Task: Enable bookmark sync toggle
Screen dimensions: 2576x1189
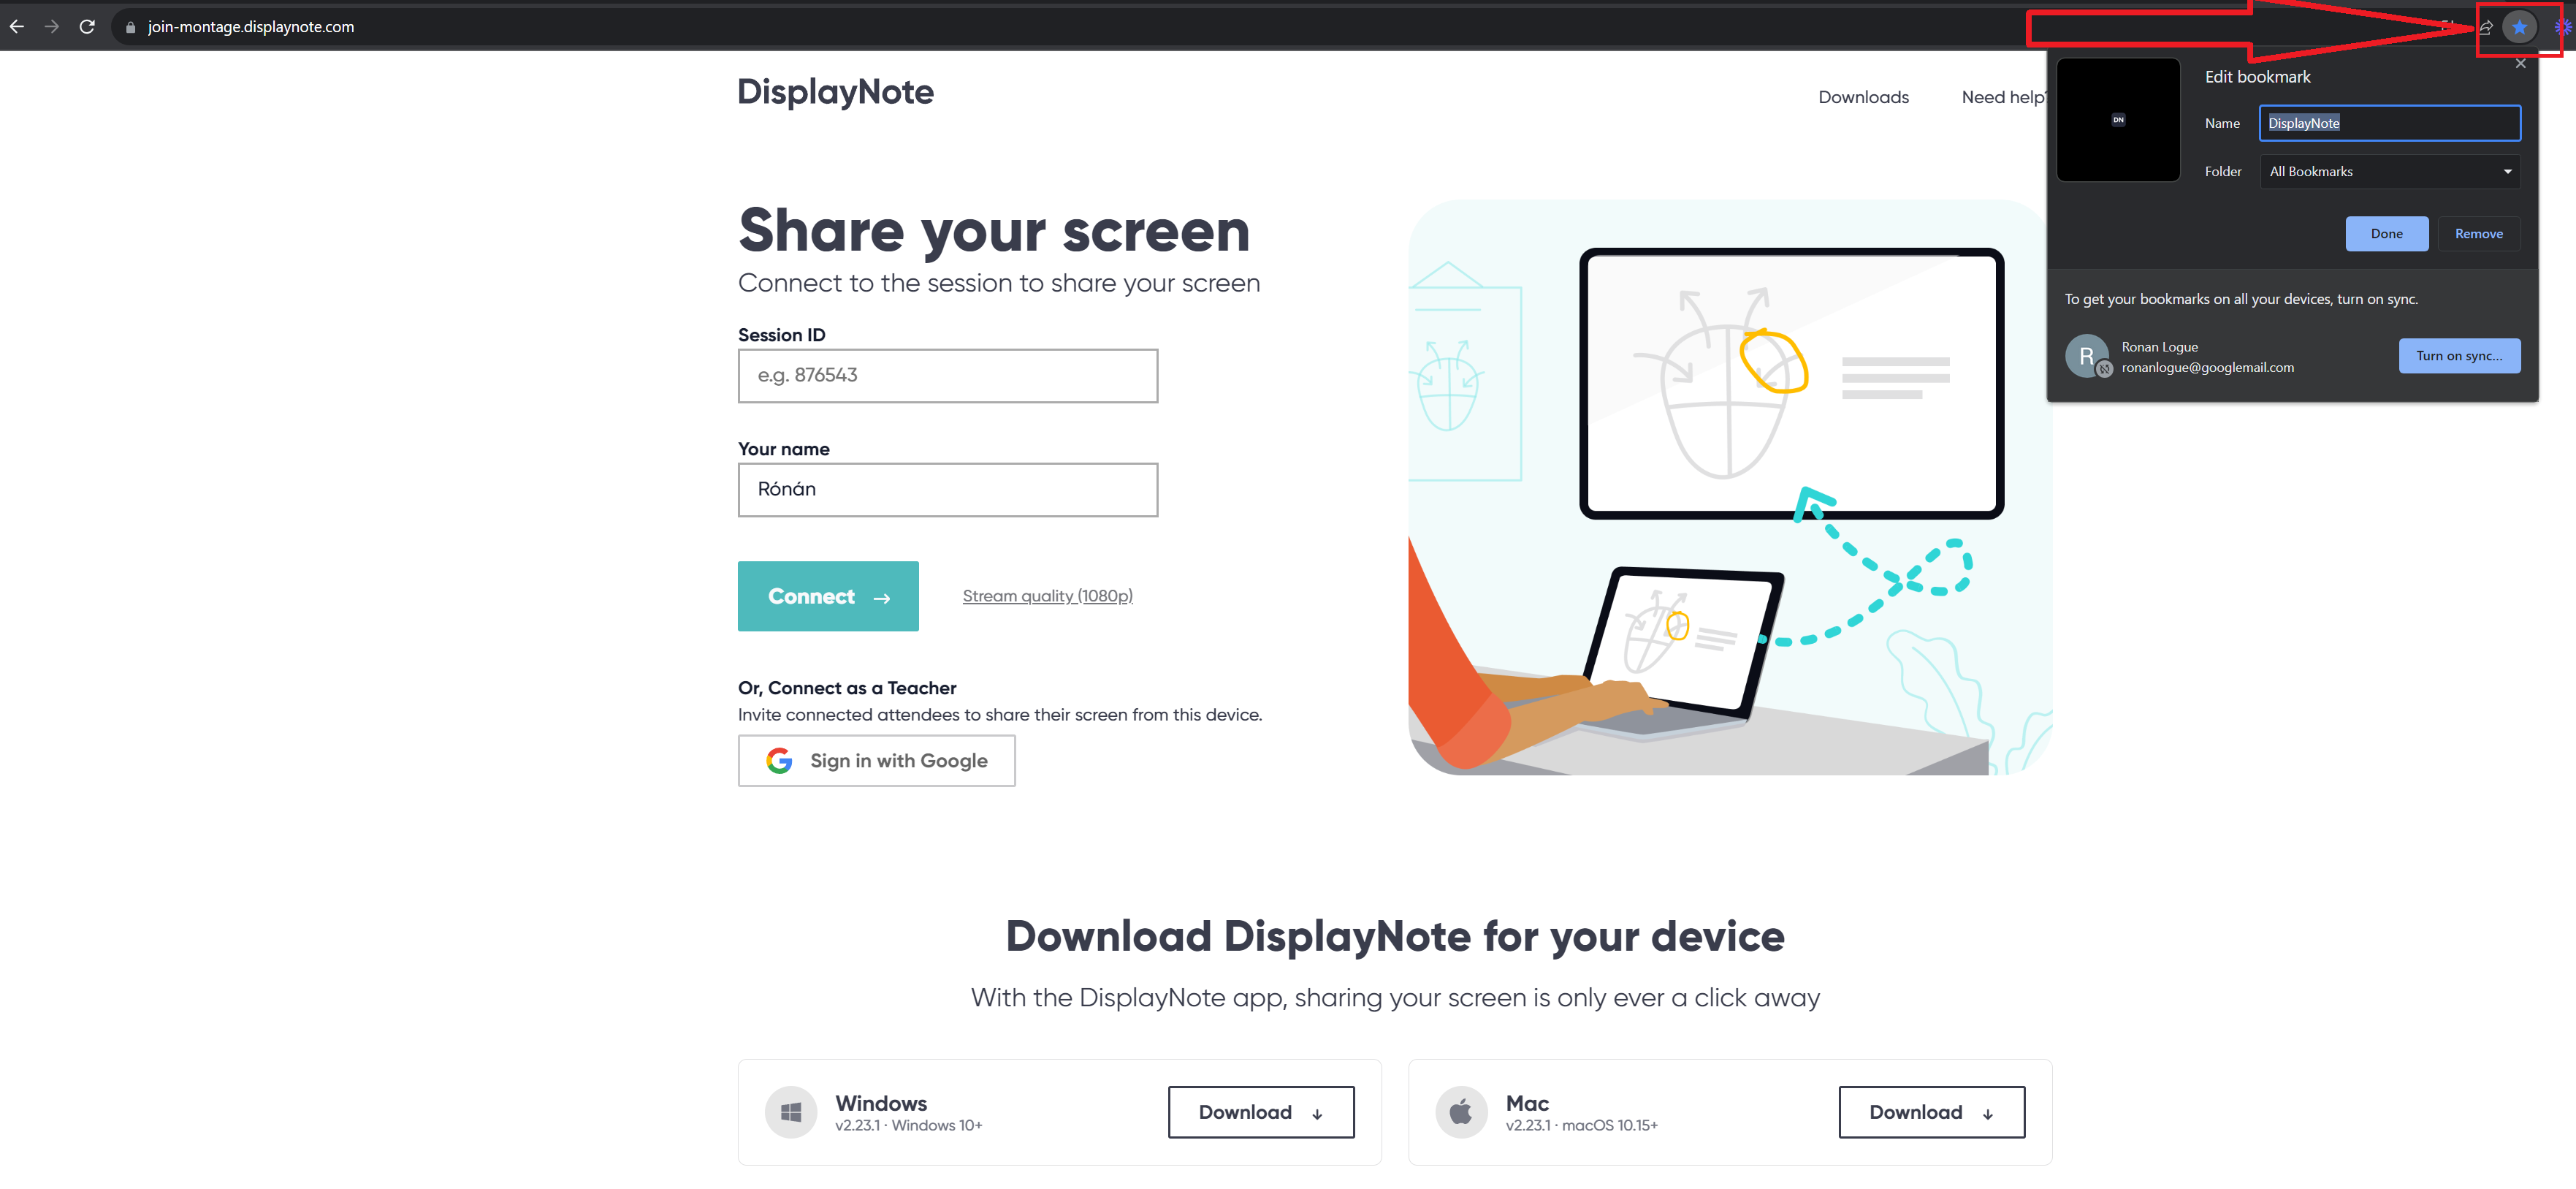Action: tap(2459, 354)
